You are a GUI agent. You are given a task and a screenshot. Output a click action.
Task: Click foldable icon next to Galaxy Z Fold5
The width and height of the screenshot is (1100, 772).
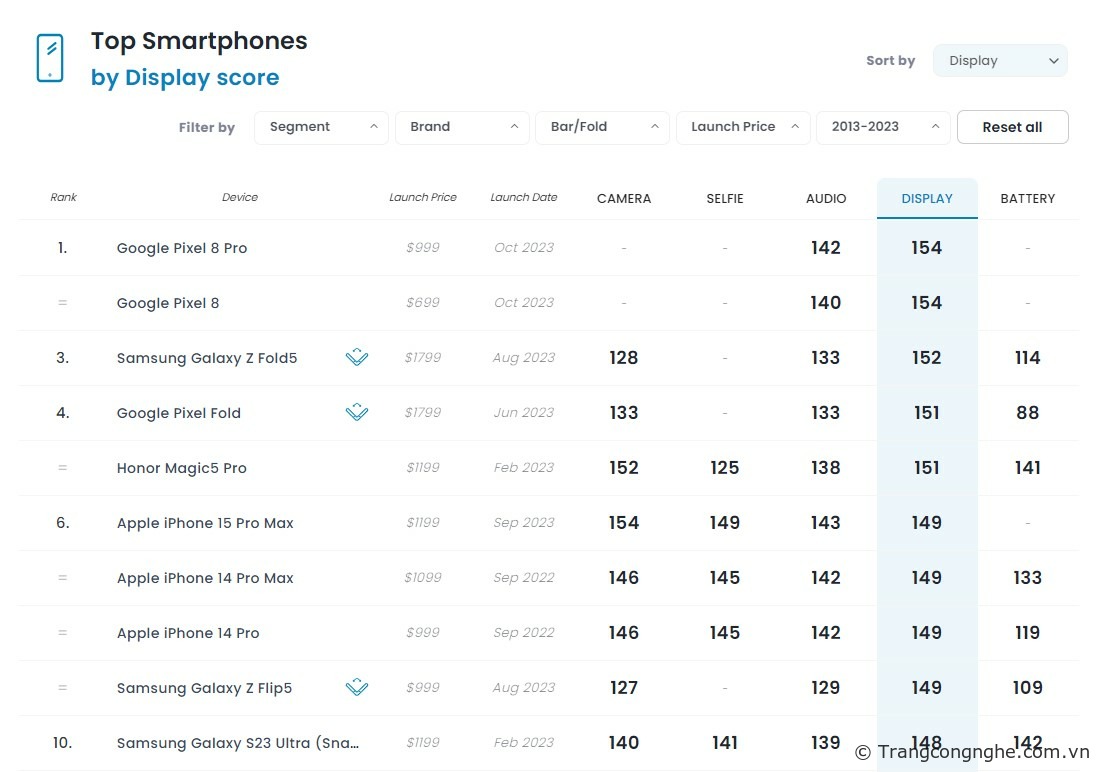pyautogui.click(x=357, y=358)
